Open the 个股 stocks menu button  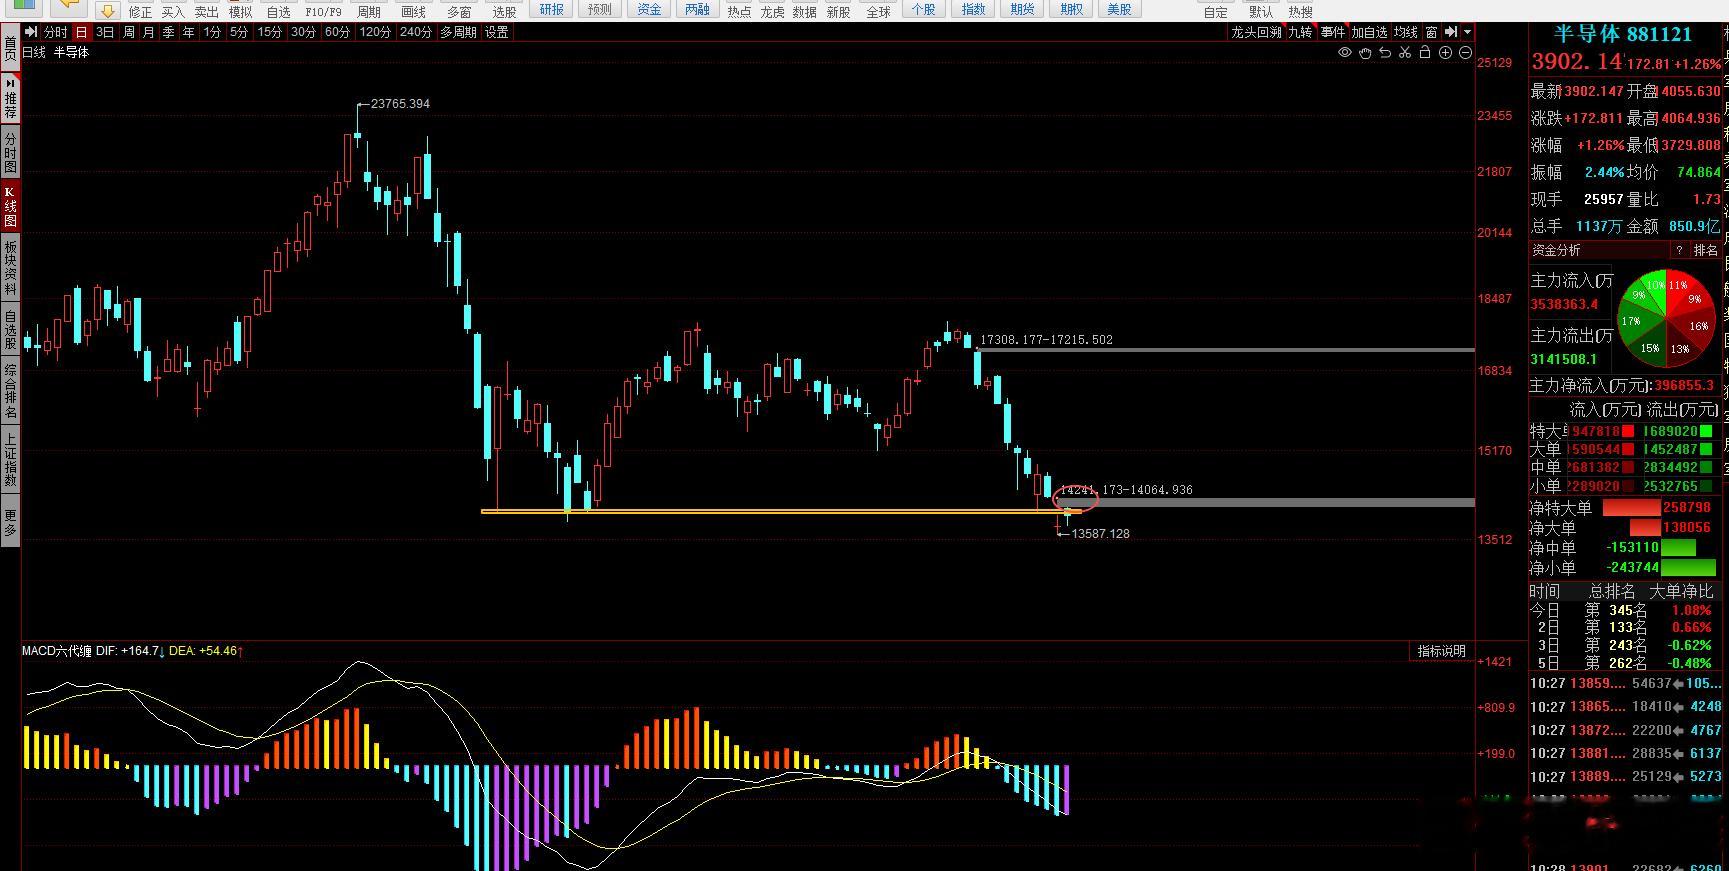coord(923,9)
